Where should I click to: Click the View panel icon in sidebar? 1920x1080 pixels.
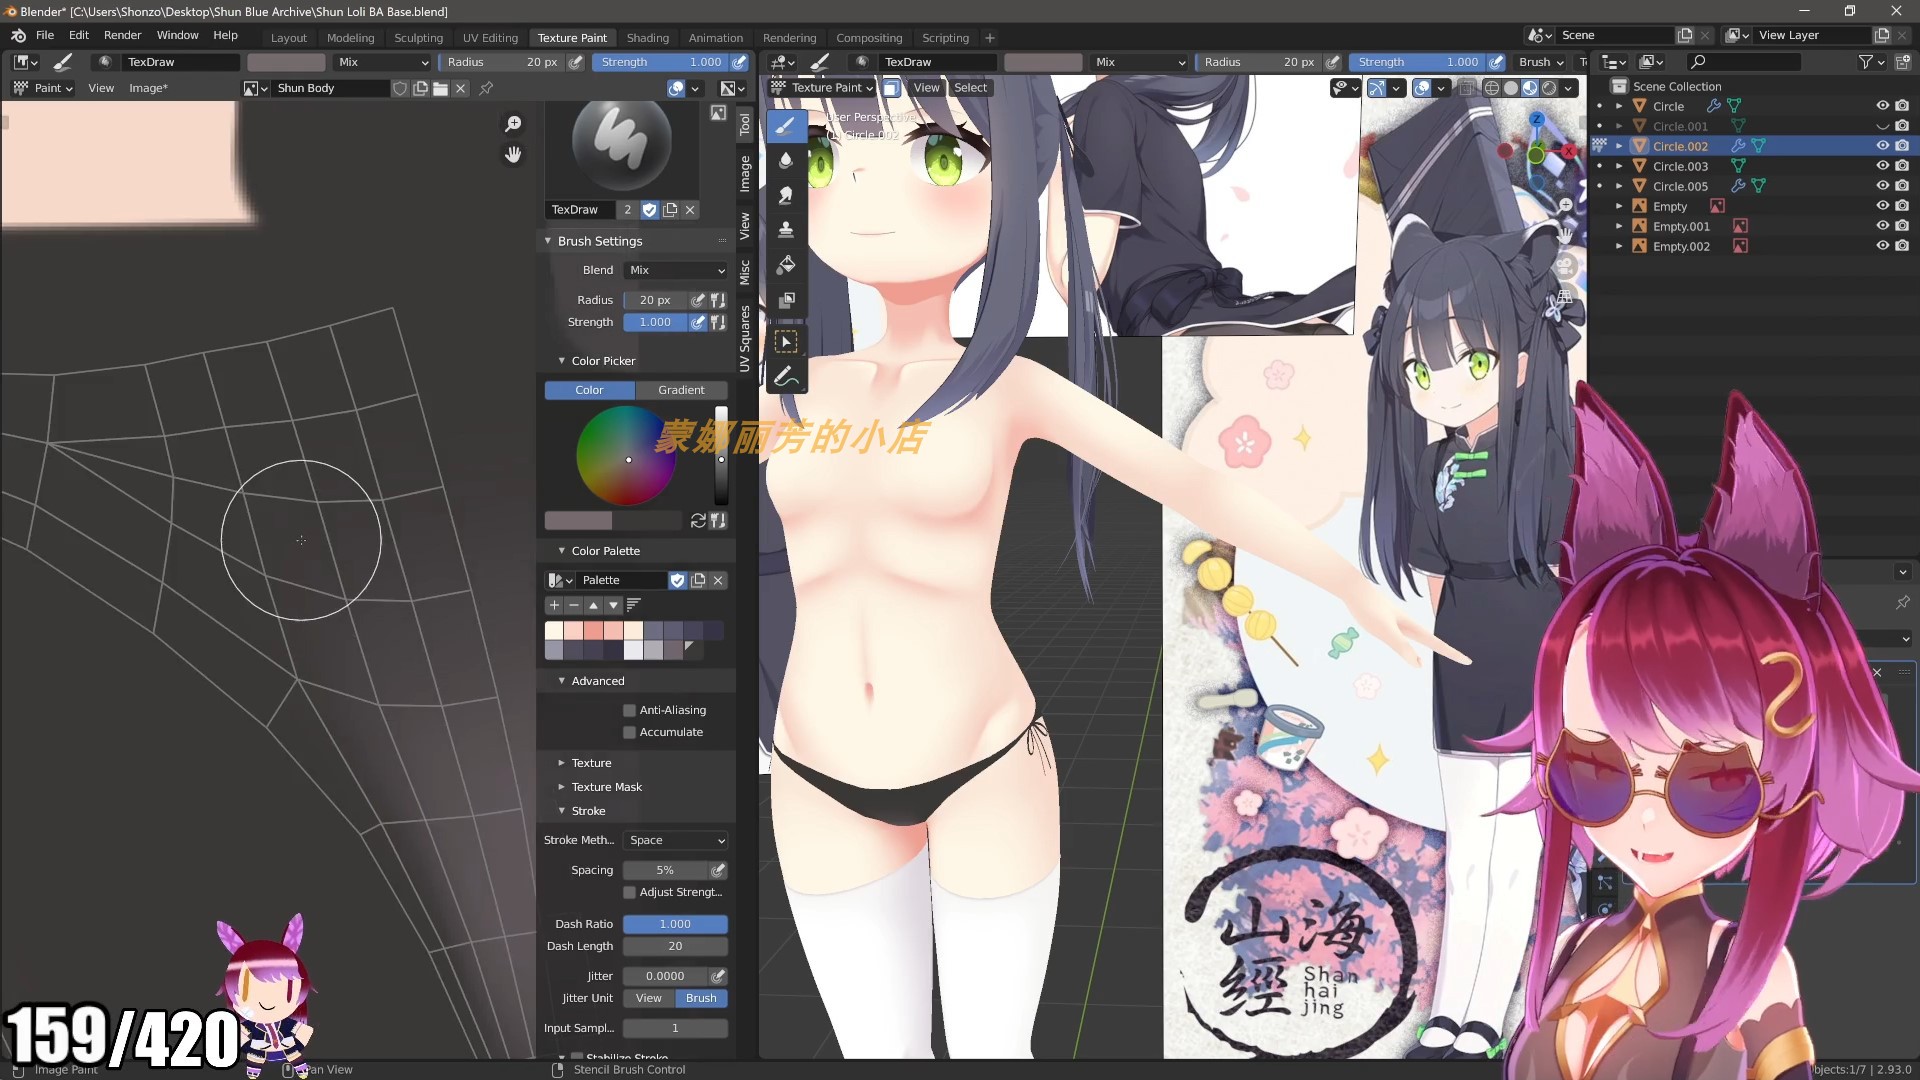748,227
